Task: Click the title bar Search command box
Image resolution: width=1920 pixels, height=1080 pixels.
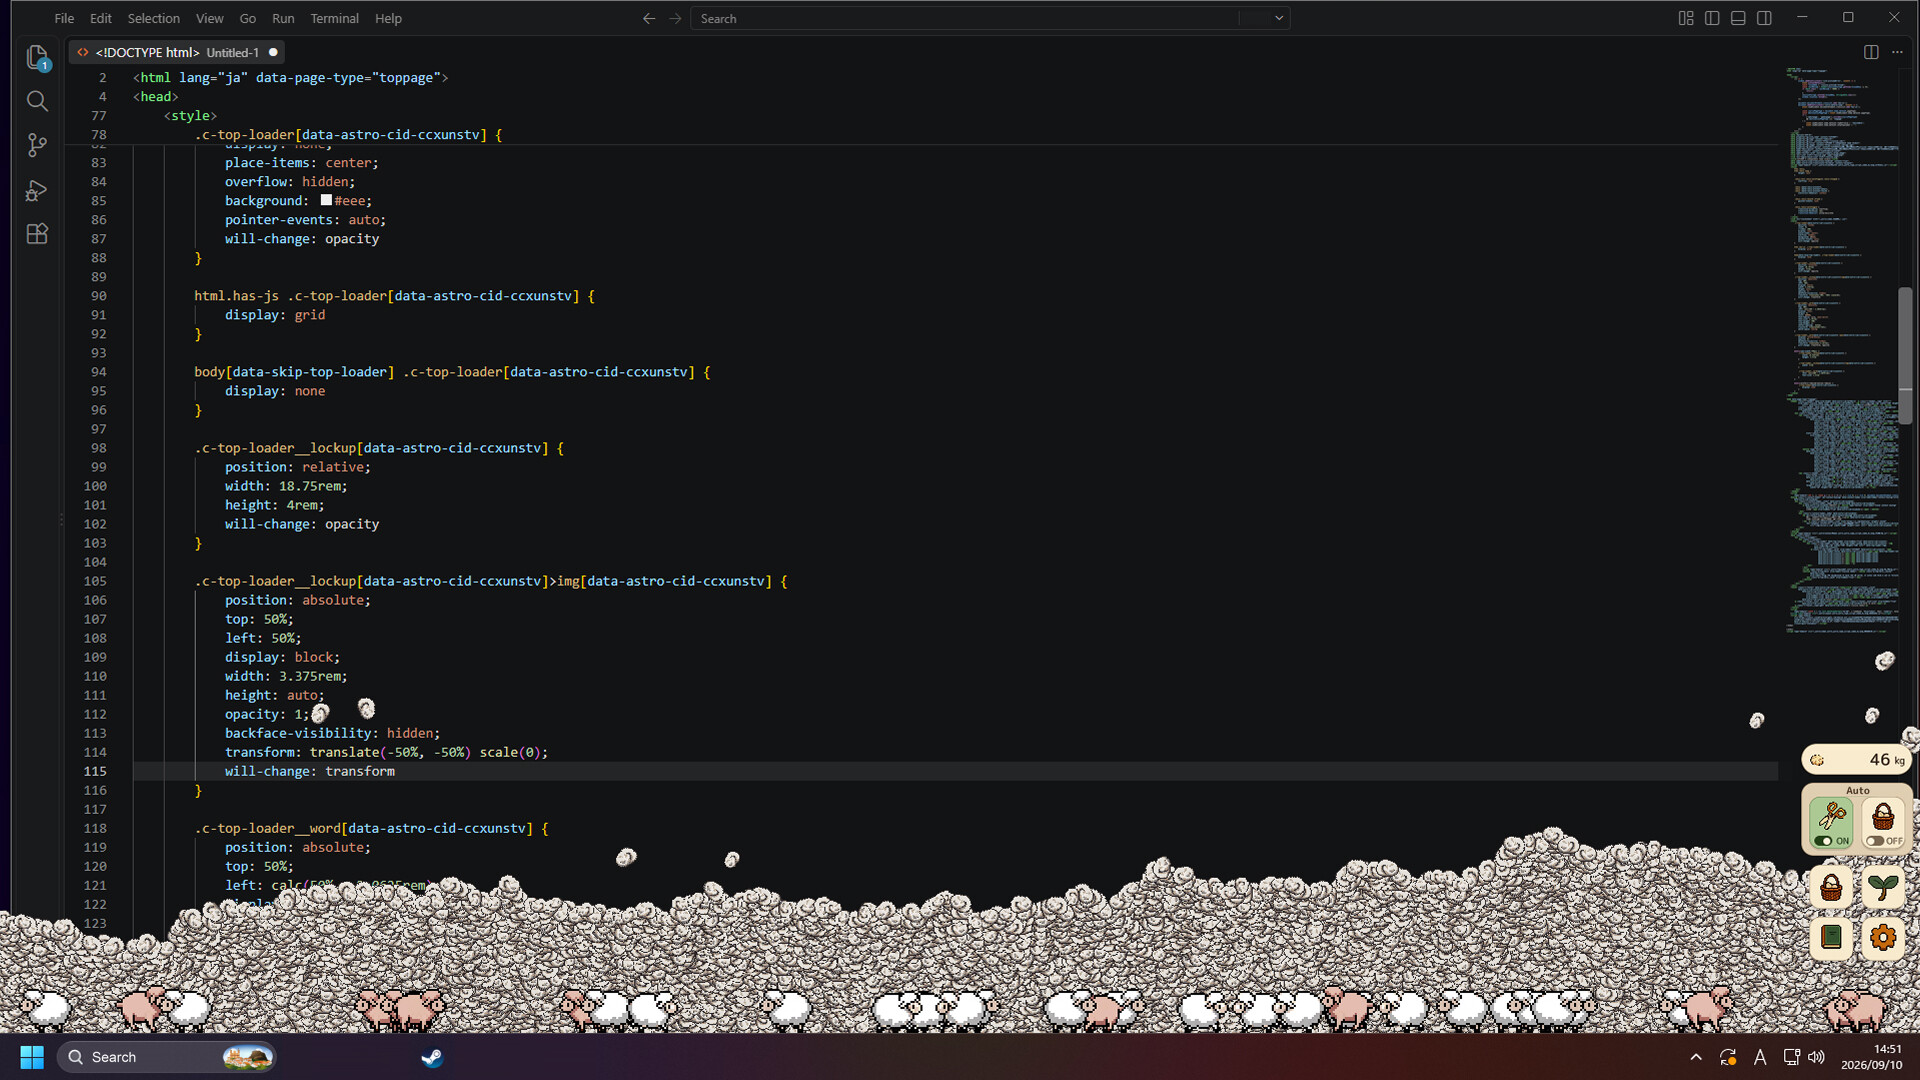Action: pos(990,18)
